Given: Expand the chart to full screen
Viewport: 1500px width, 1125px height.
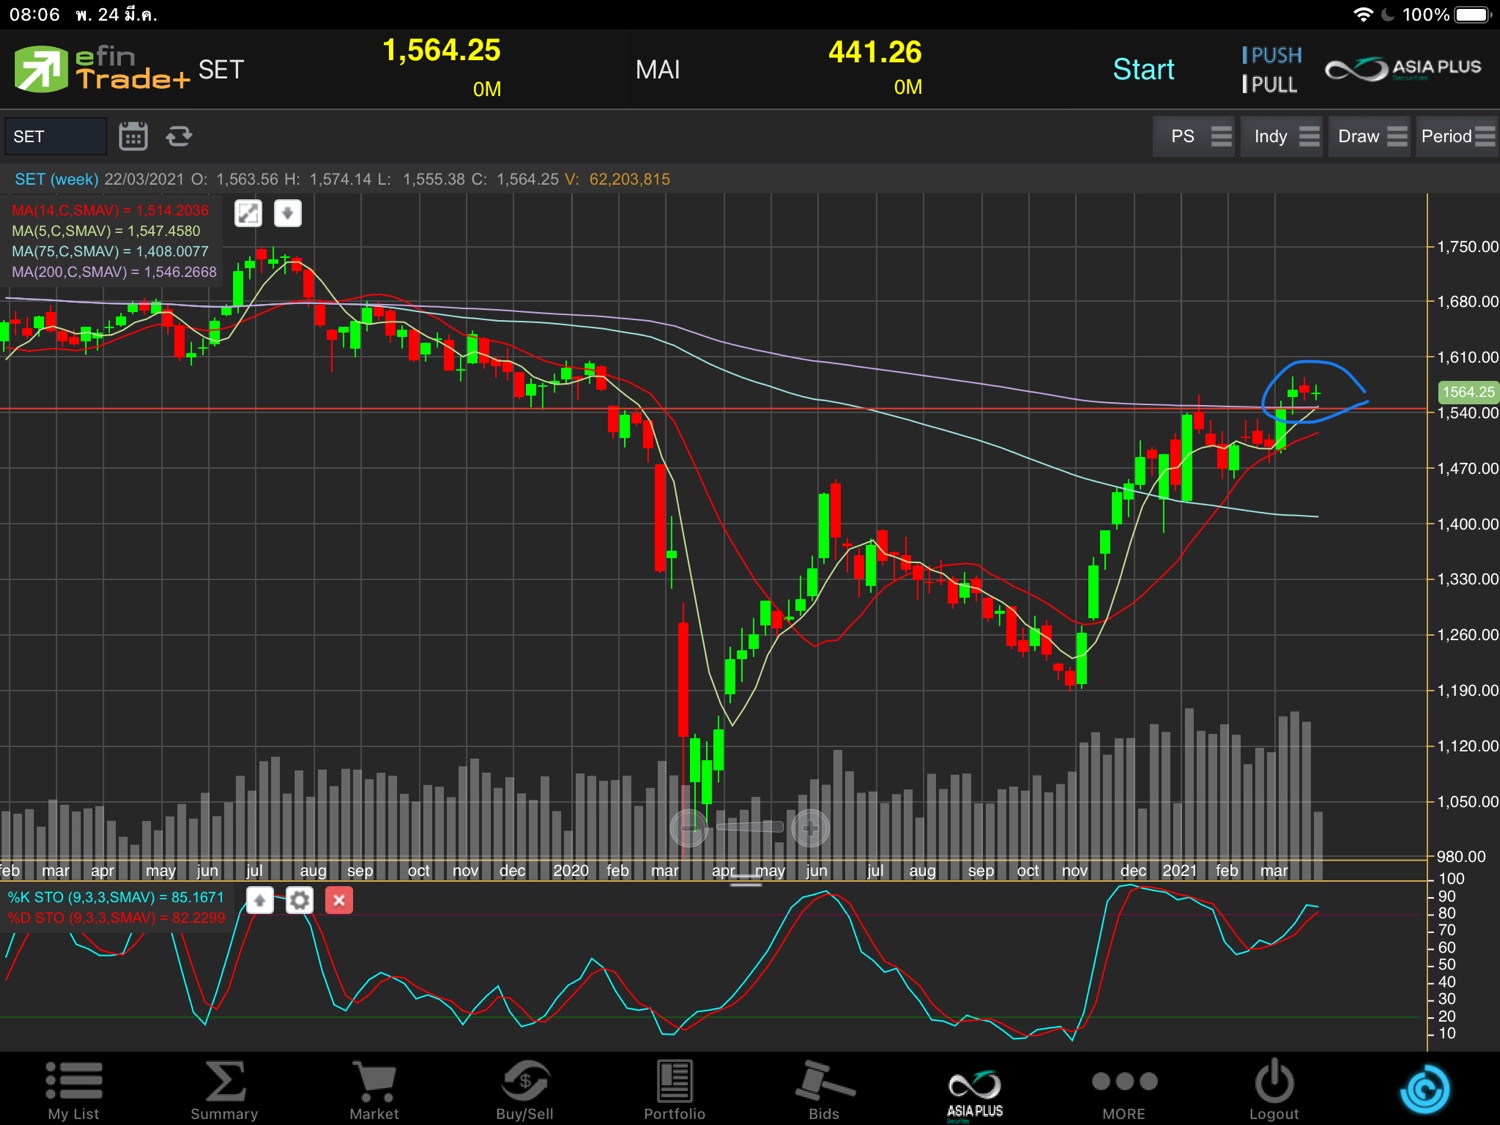Looking at the screenshot, I should coord(248,213).
